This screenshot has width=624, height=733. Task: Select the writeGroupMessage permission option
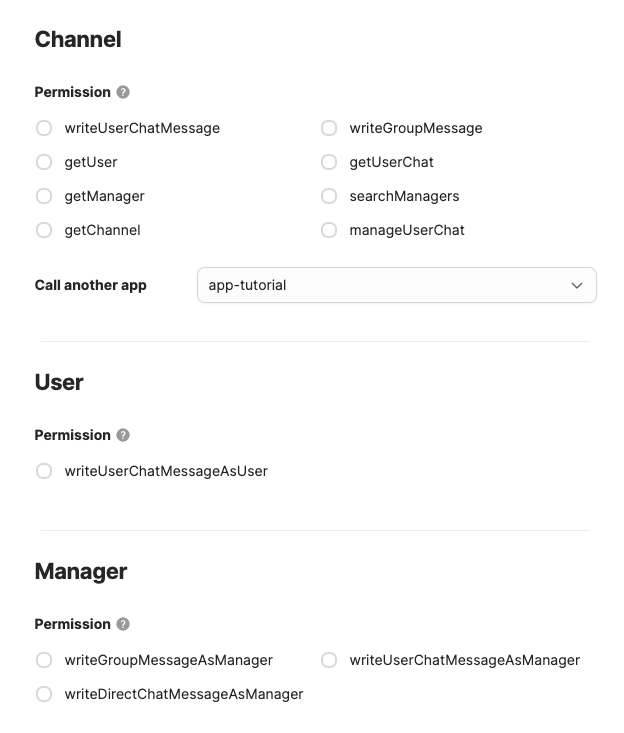(x=329, y=128)
